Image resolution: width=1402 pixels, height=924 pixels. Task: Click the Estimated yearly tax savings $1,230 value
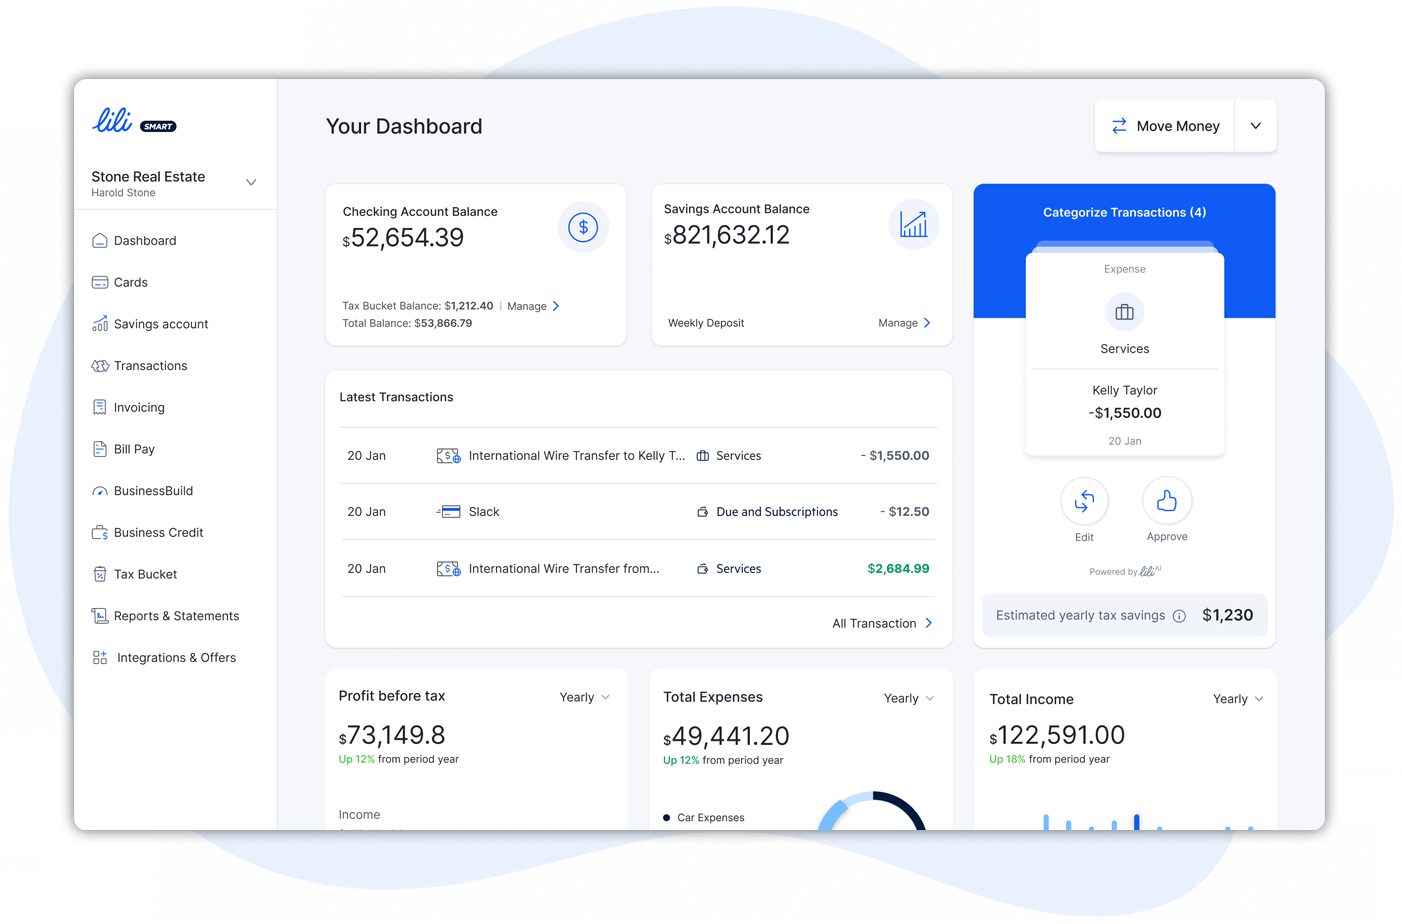point(1227,616)
